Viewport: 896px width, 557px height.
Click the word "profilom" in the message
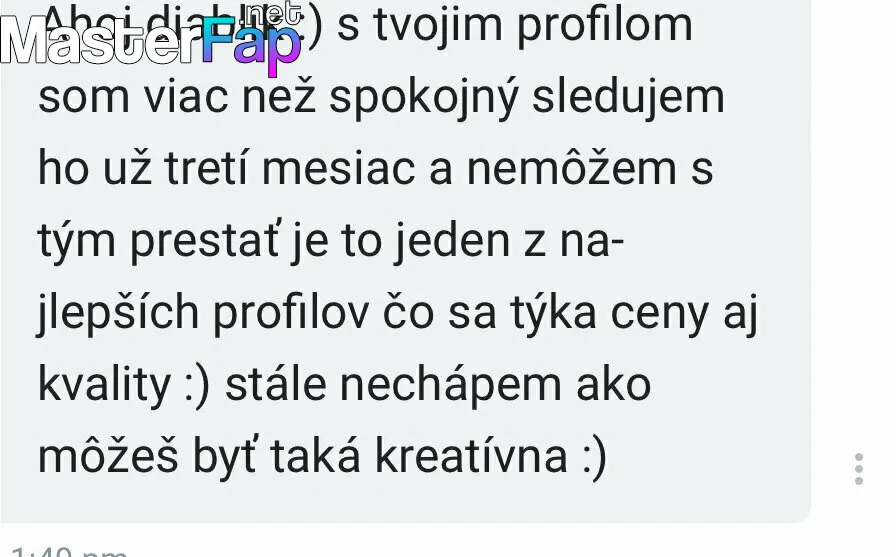pyautogui.click(x=604, y=27)
